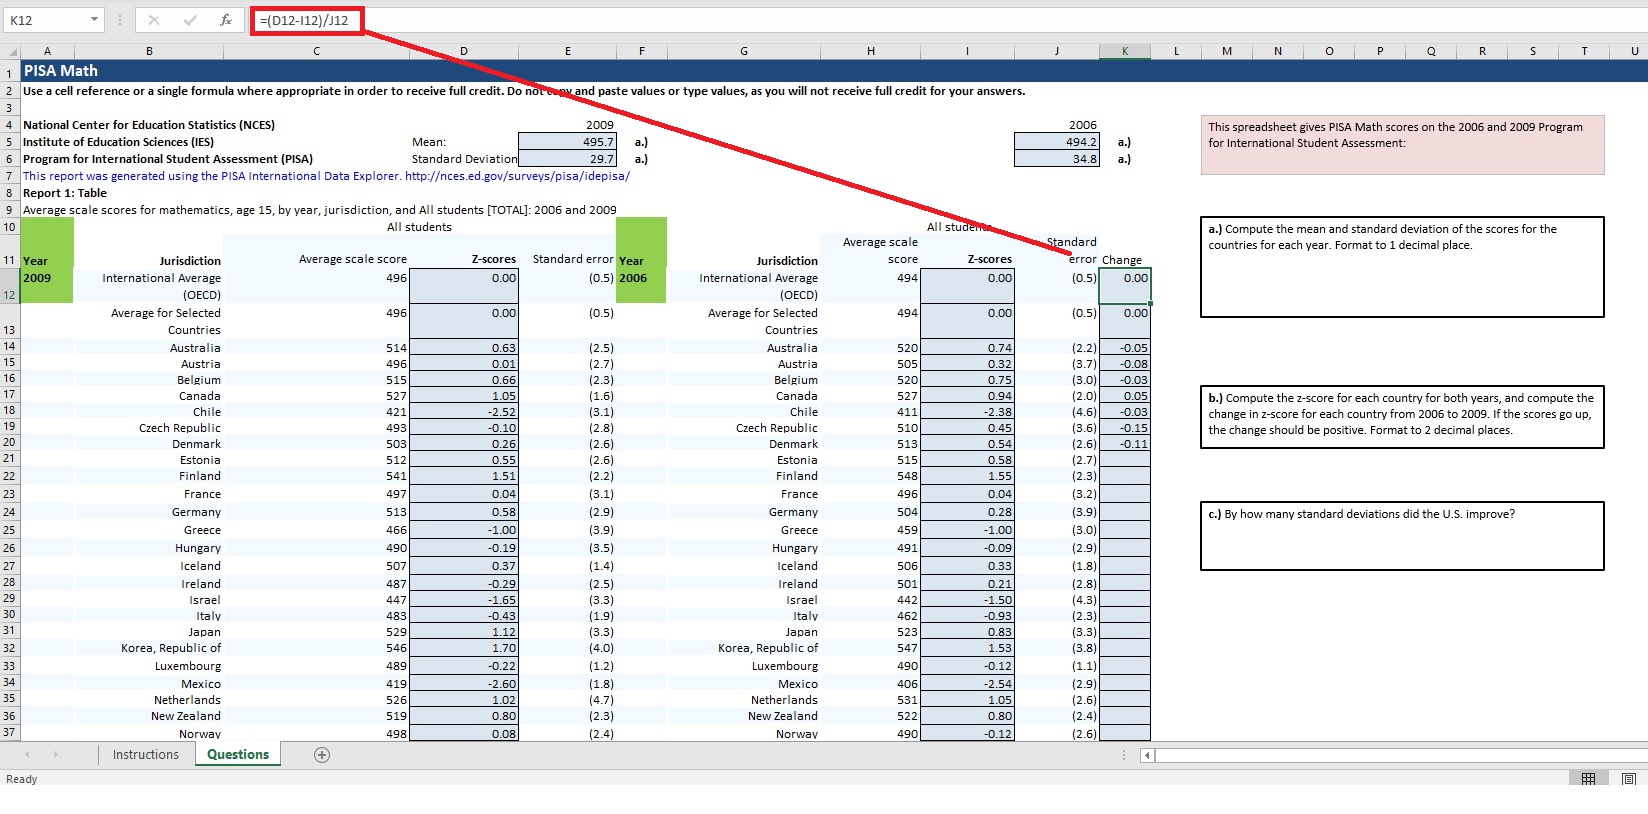
Task: Select the Questions sheet tab
Action: point(238,755)
